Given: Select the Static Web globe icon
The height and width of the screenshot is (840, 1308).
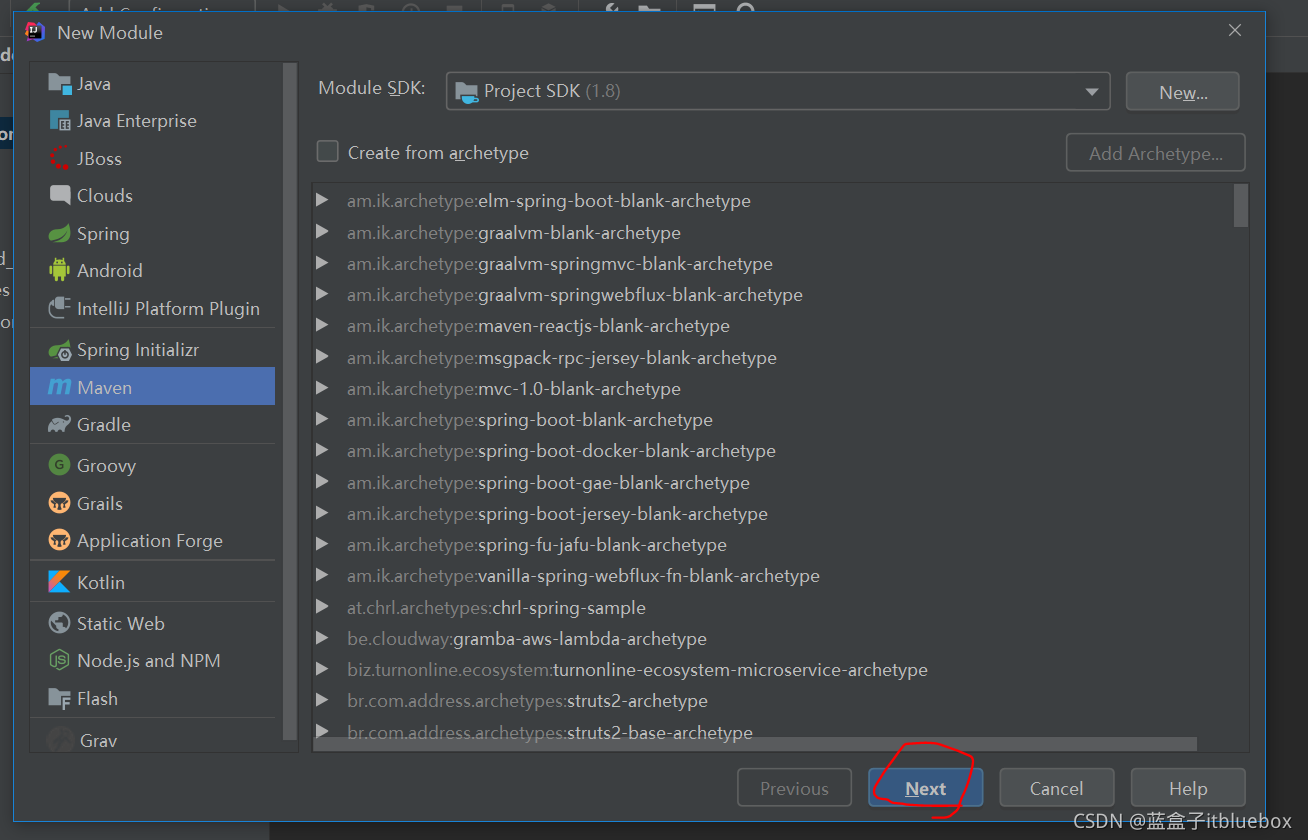Looking at the screenshot, I should coord(60,623).
